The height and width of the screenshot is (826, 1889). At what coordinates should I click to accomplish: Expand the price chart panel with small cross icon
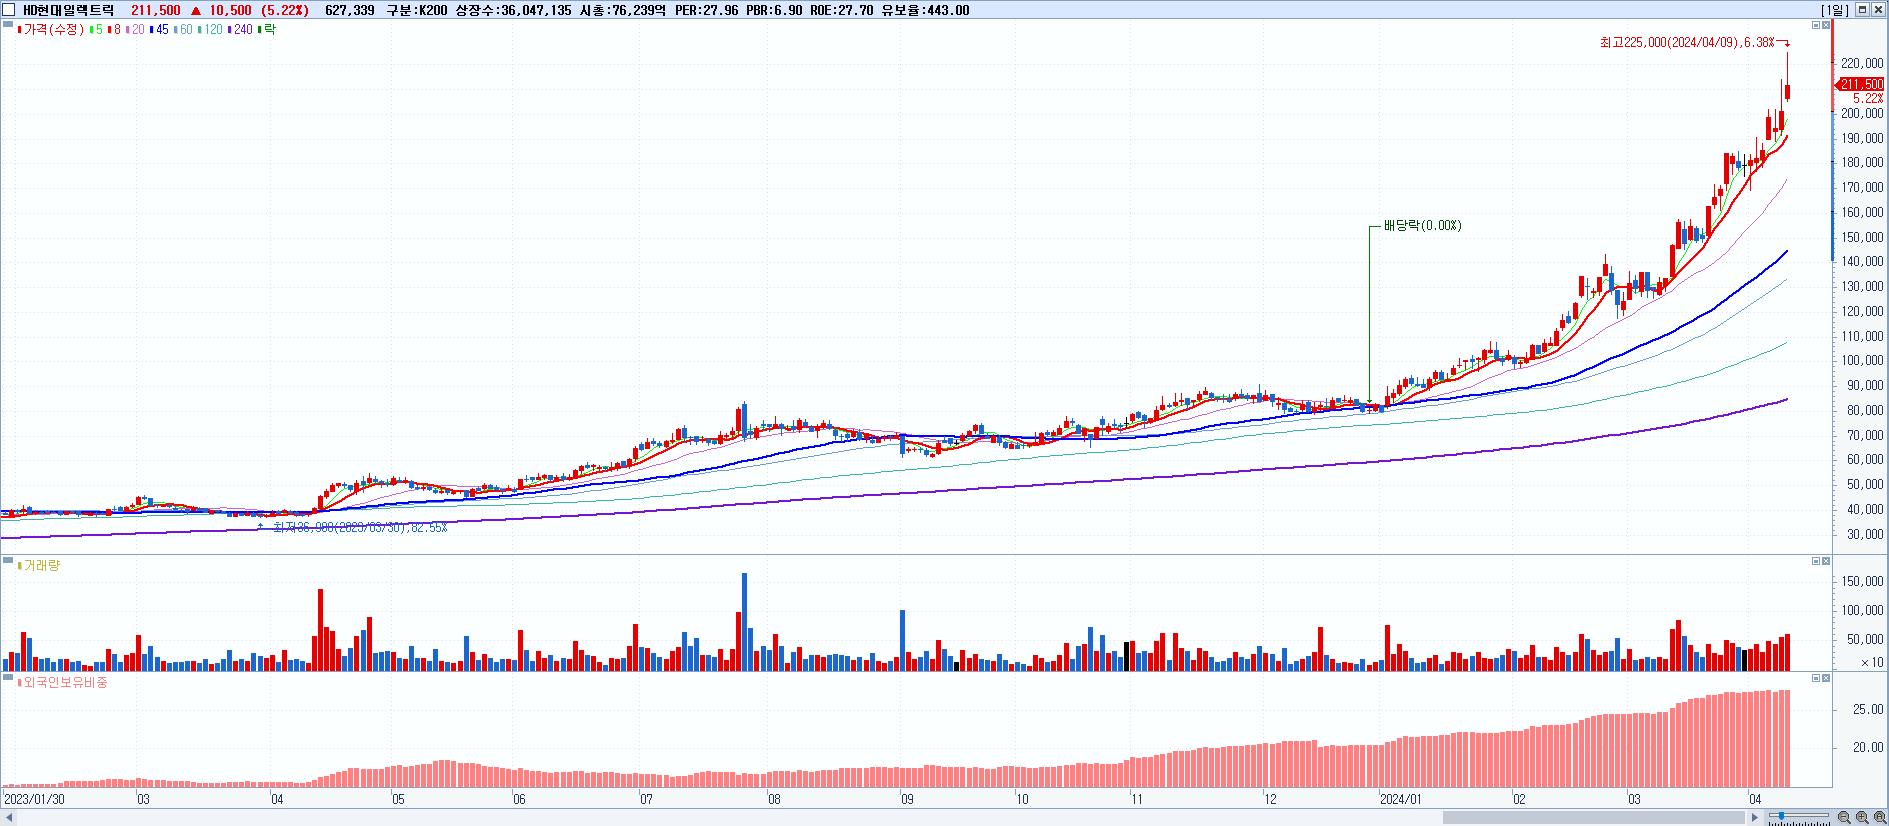pos(1826,25)
